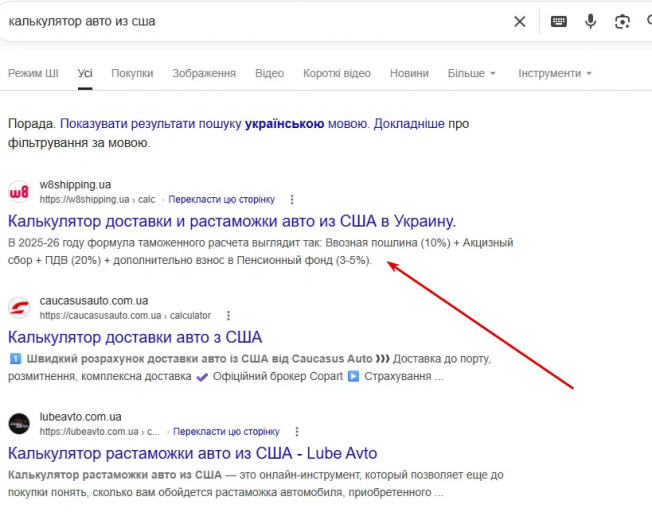Click Перекласти цю сторінку for w8shipping
The height and width of the screenshot is (512, 652).
222,200
